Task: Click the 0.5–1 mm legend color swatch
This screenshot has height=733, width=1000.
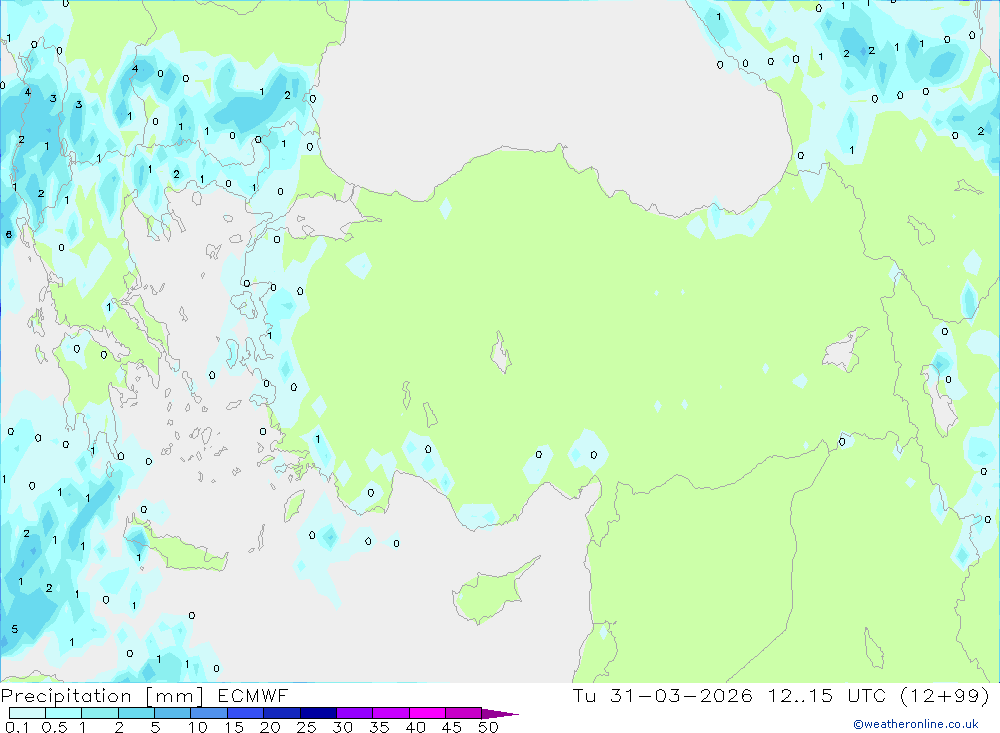Action: [64, 713]
